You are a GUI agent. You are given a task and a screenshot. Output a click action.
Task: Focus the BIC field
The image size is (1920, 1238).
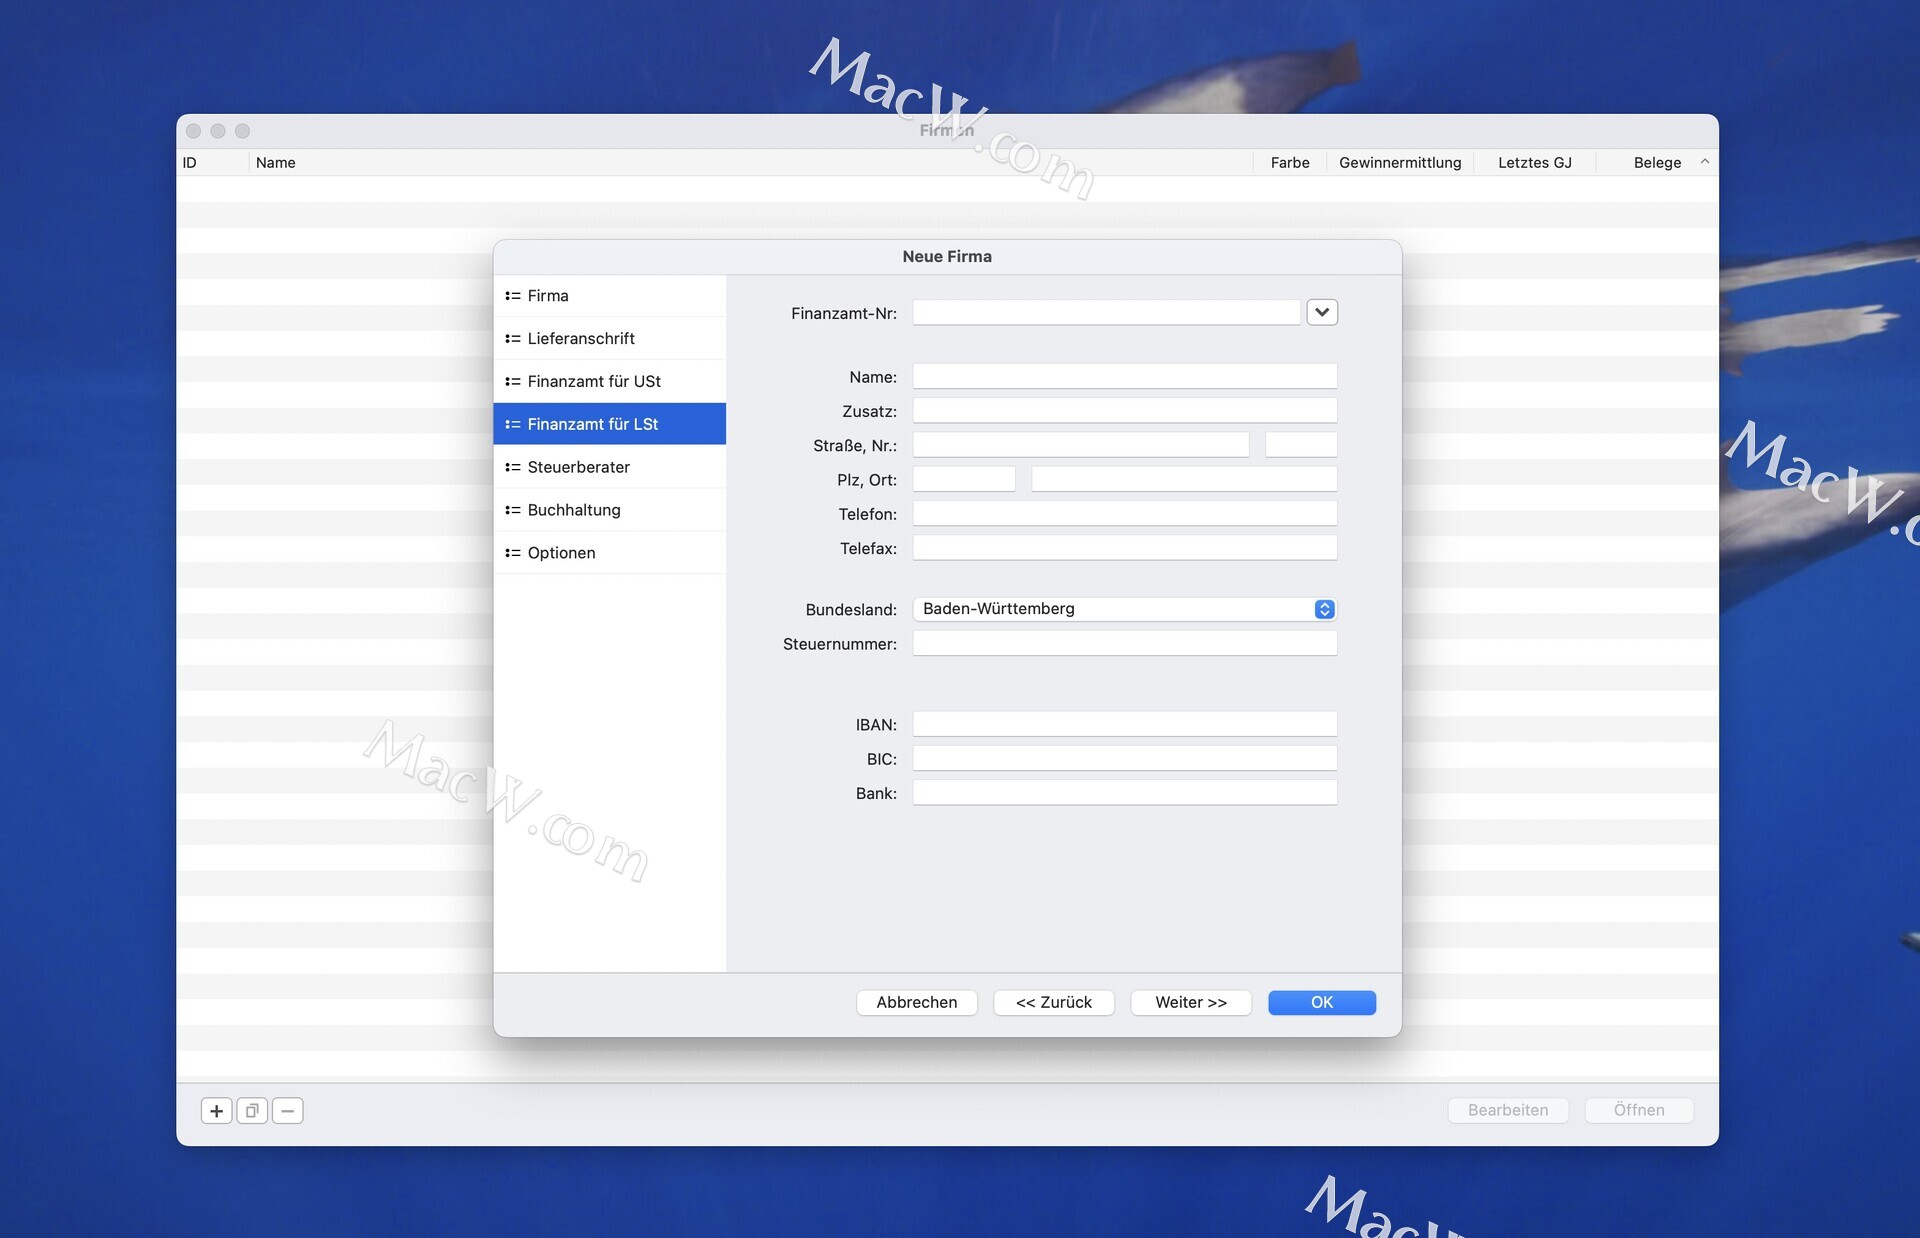tap(1125, 759)
